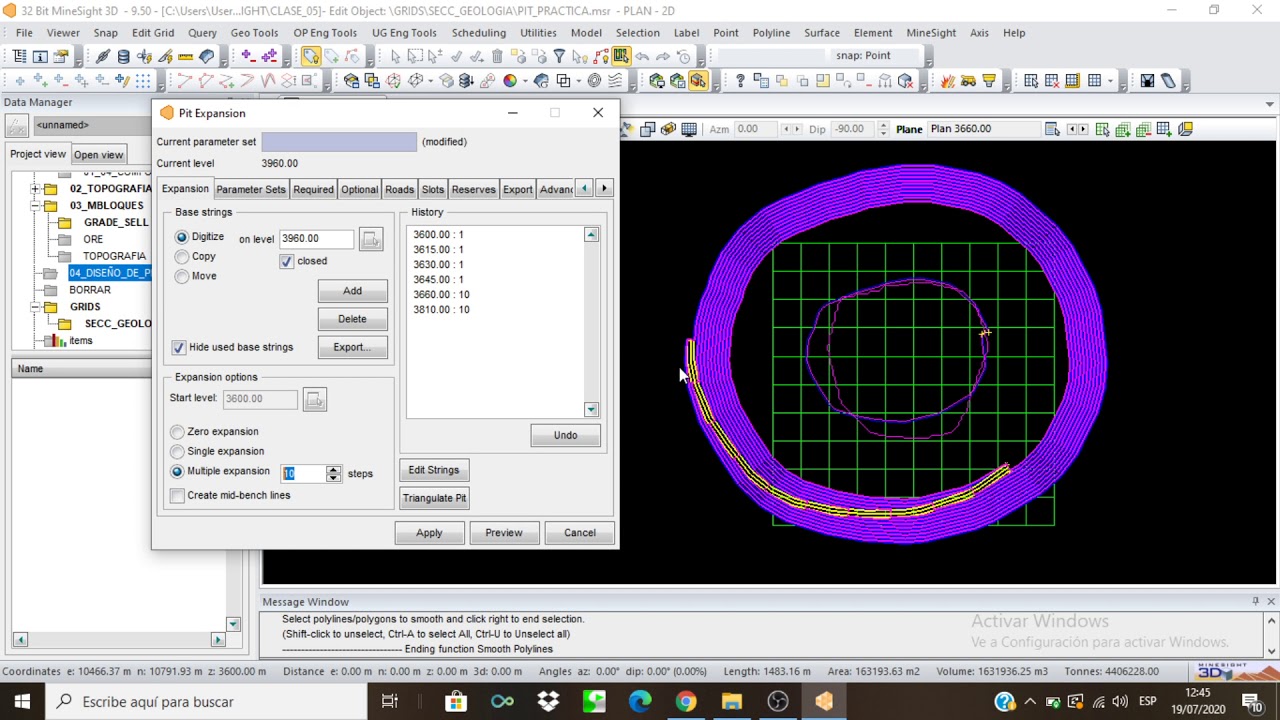Switch to the Open view tab
The image size is (1280, 720).
point(98,155)
